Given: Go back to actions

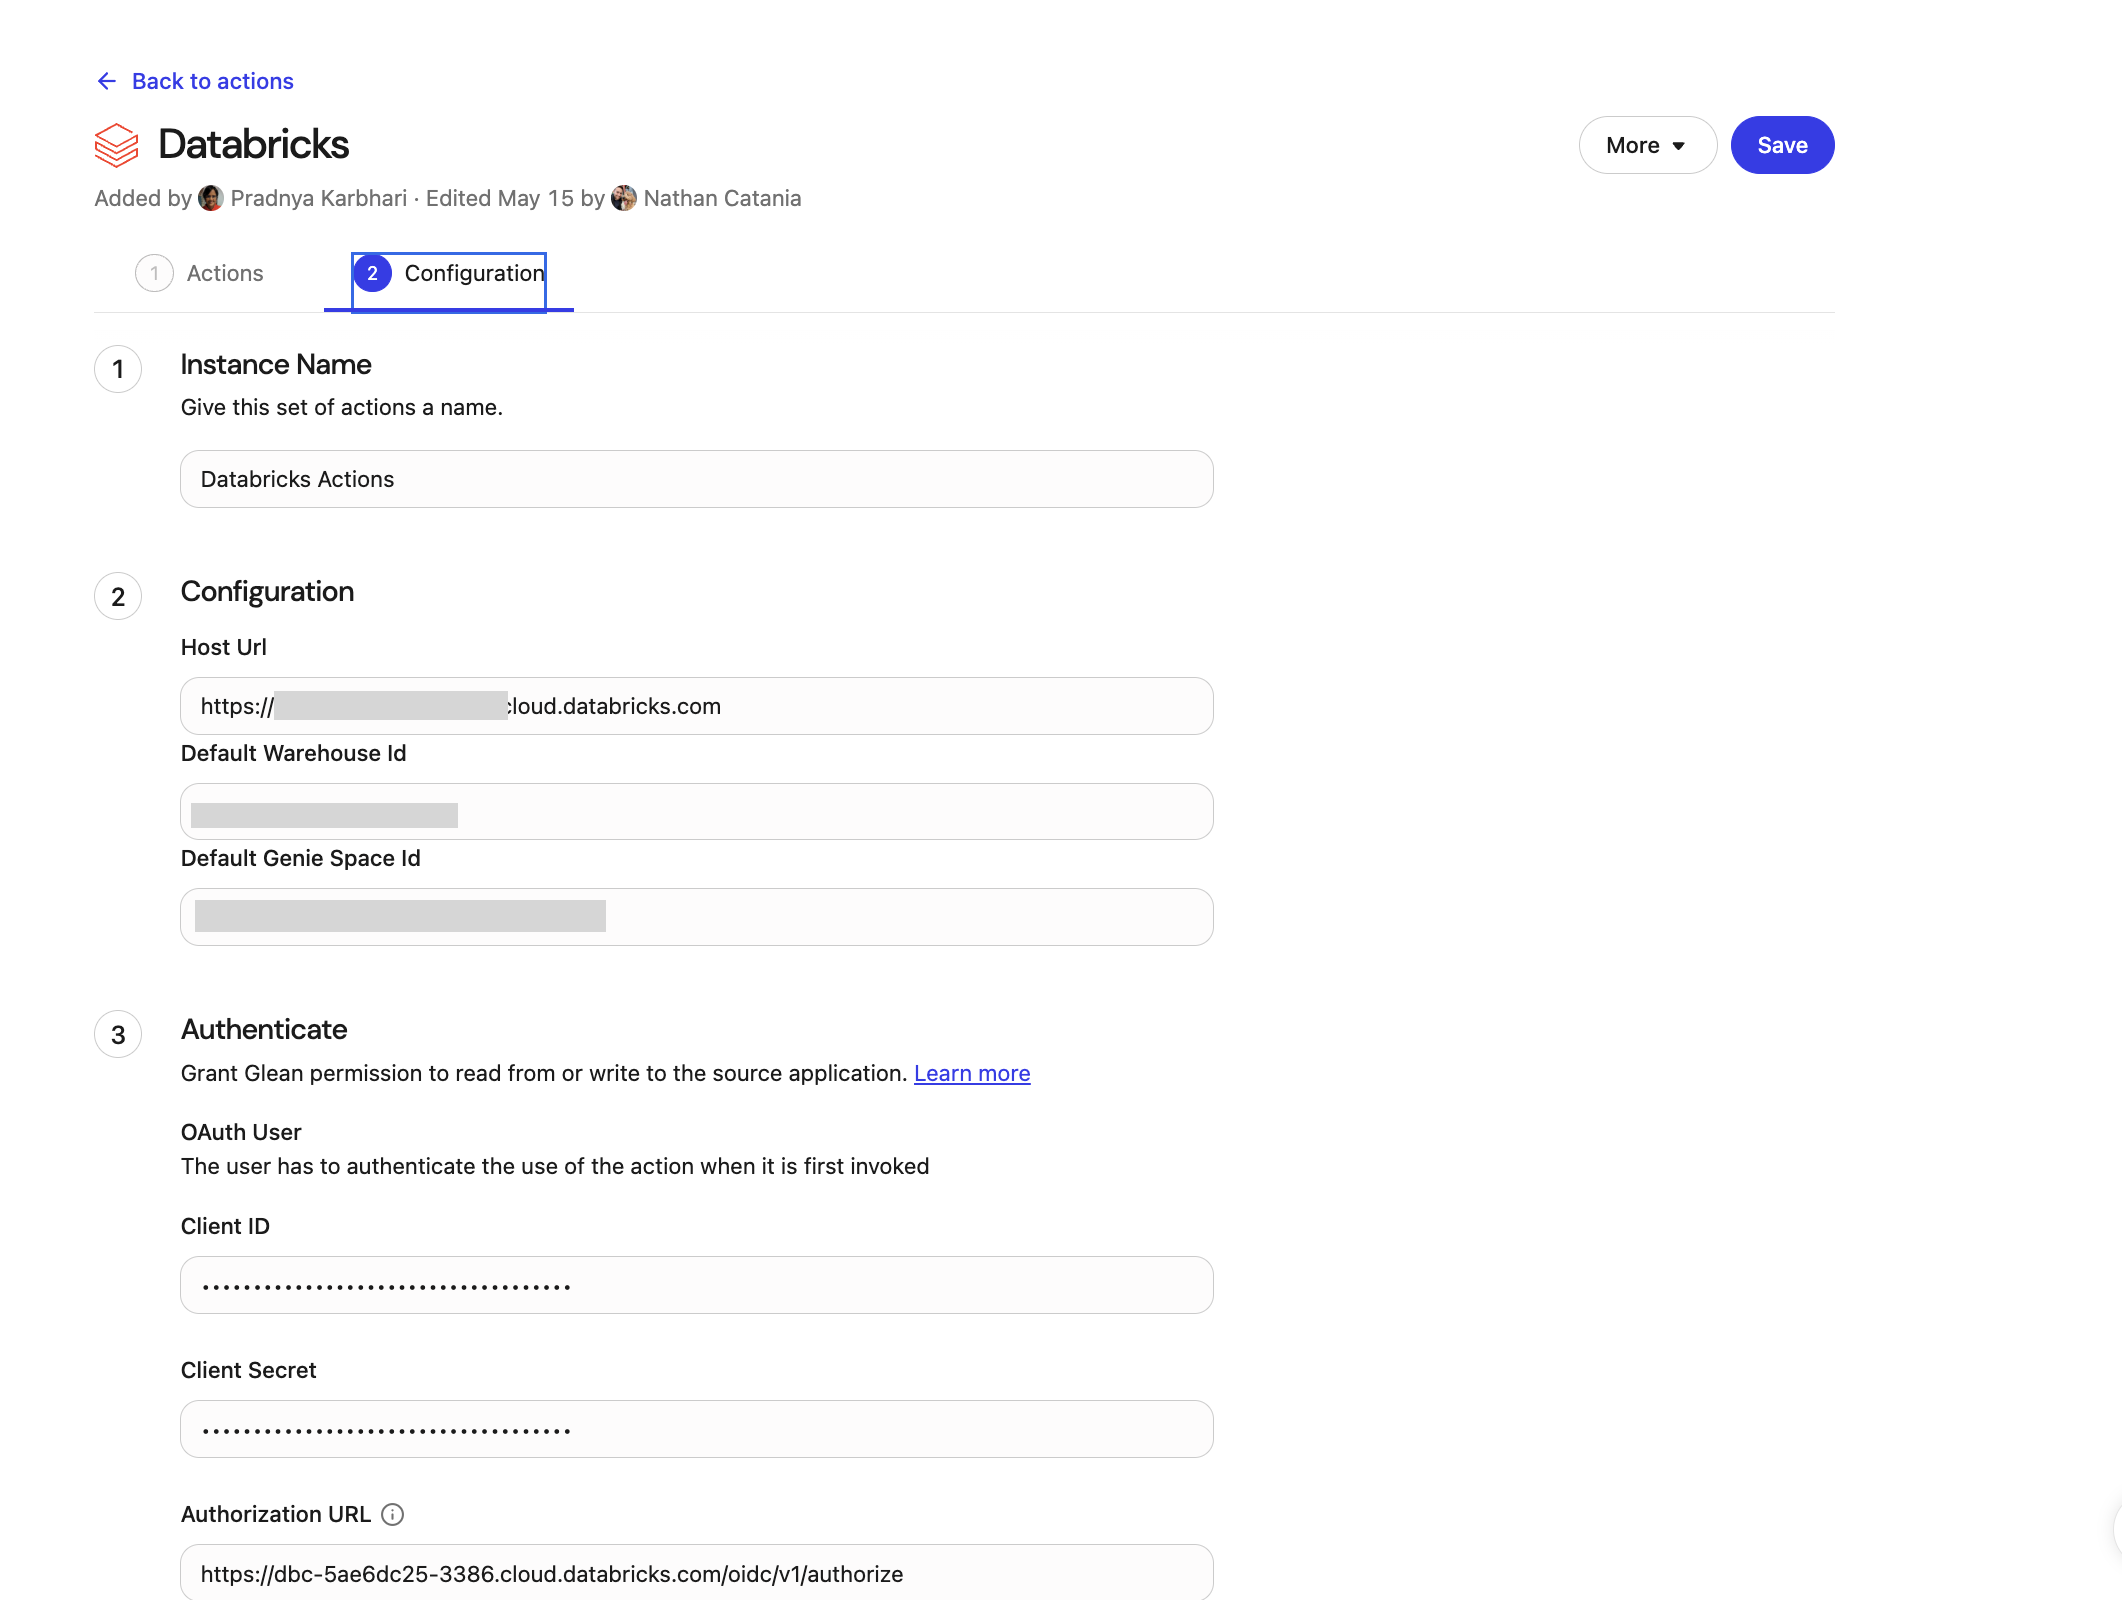Looking at the screenshot, I should coord(212,81).
